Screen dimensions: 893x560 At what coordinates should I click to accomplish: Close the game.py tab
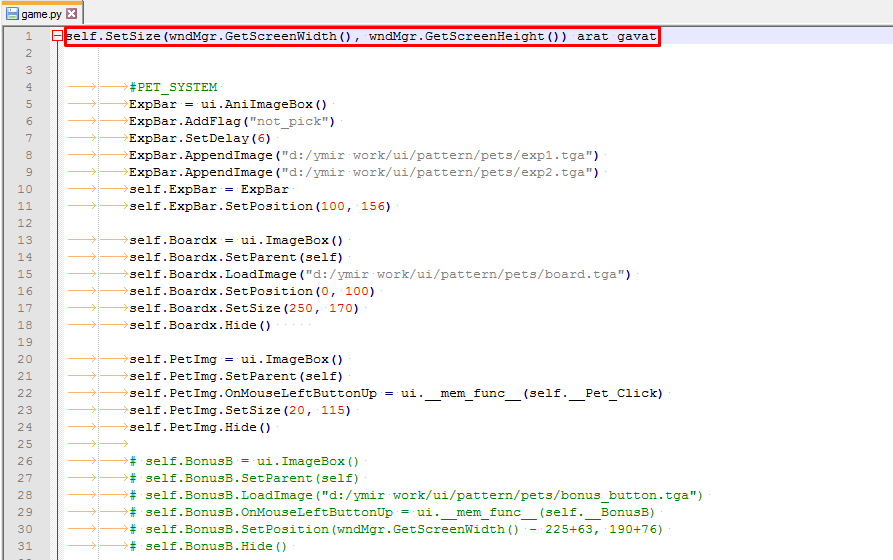pos(72,14)
